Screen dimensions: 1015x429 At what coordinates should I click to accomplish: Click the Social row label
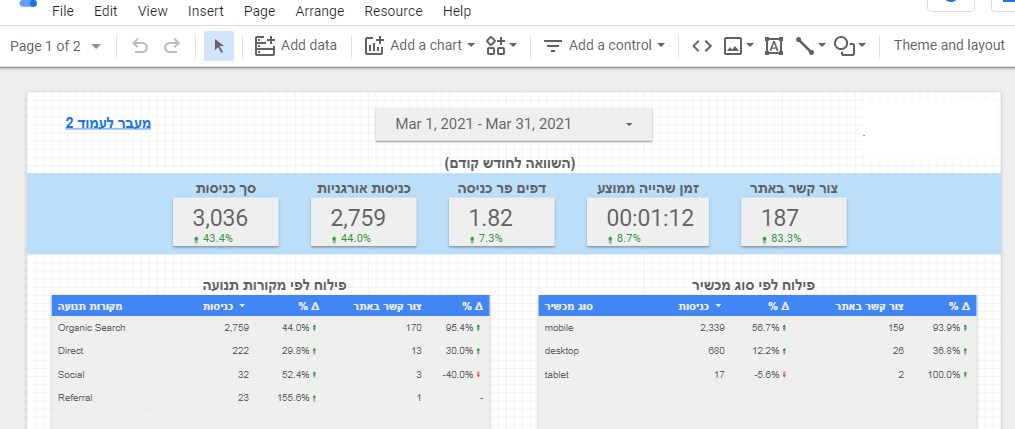tap(71, 375)
